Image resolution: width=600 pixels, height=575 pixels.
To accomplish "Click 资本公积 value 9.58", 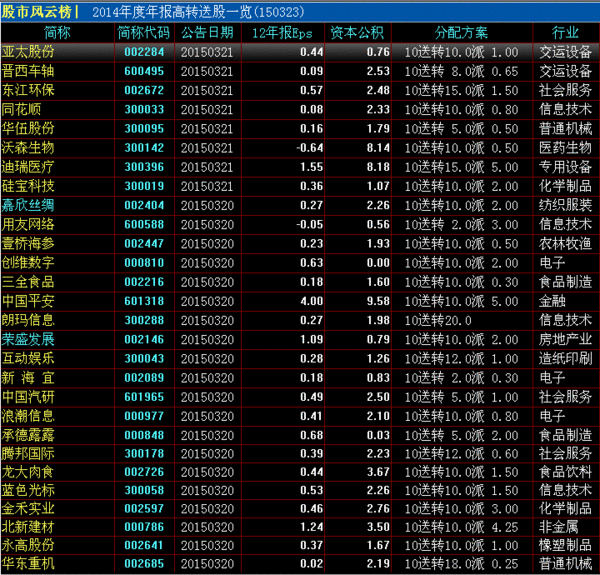I will pos(378,301).
